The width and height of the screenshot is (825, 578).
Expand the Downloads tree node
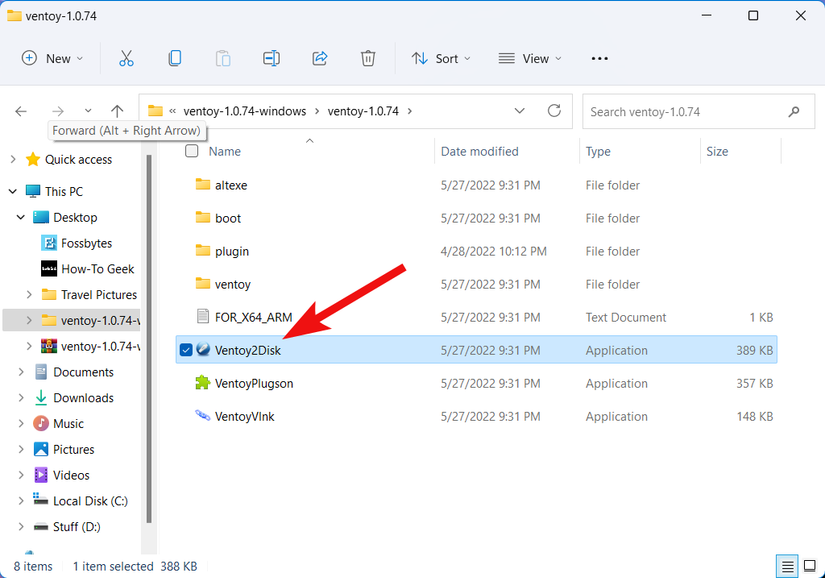point(21,398)
